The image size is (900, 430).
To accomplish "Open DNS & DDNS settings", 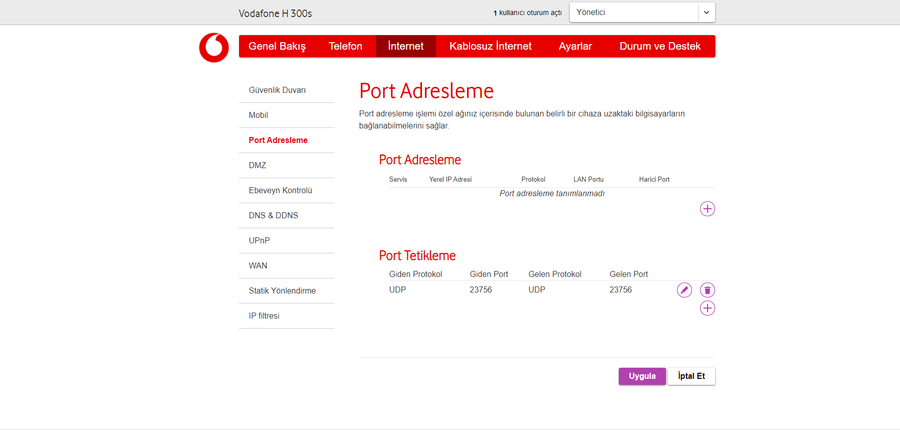I will pos(273,215).
